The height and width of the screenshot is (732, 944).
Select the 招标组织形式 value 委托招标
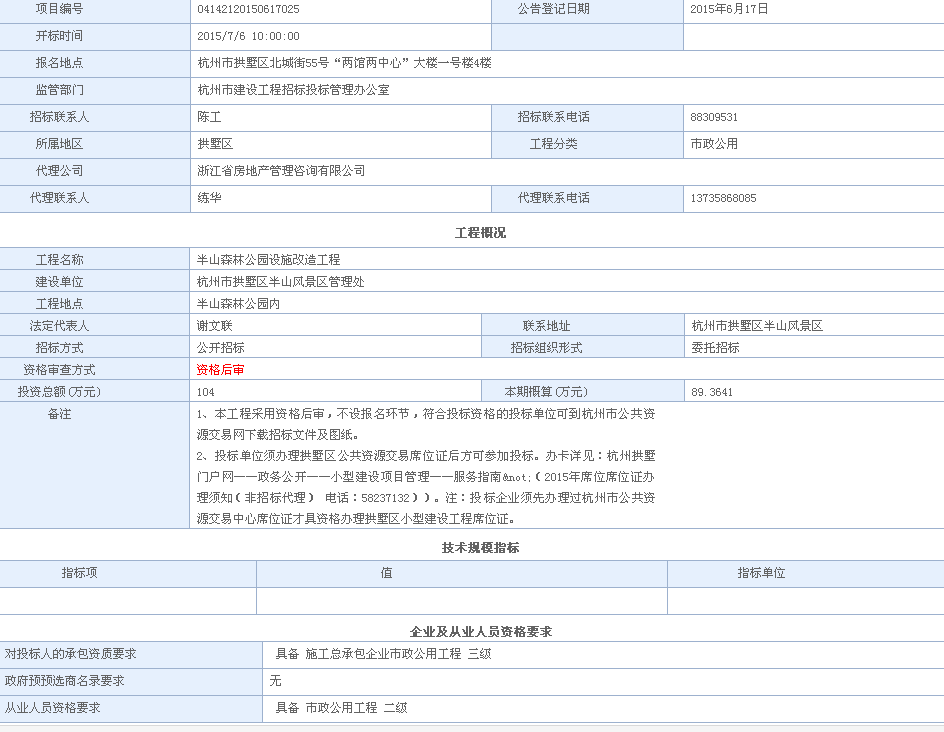[715, 348]
